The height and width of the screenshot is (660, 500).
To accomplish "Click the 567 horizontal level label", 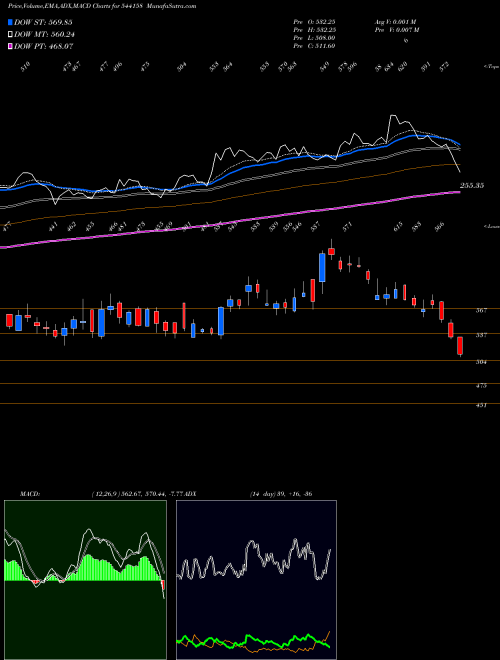I will tap(482, 311).
